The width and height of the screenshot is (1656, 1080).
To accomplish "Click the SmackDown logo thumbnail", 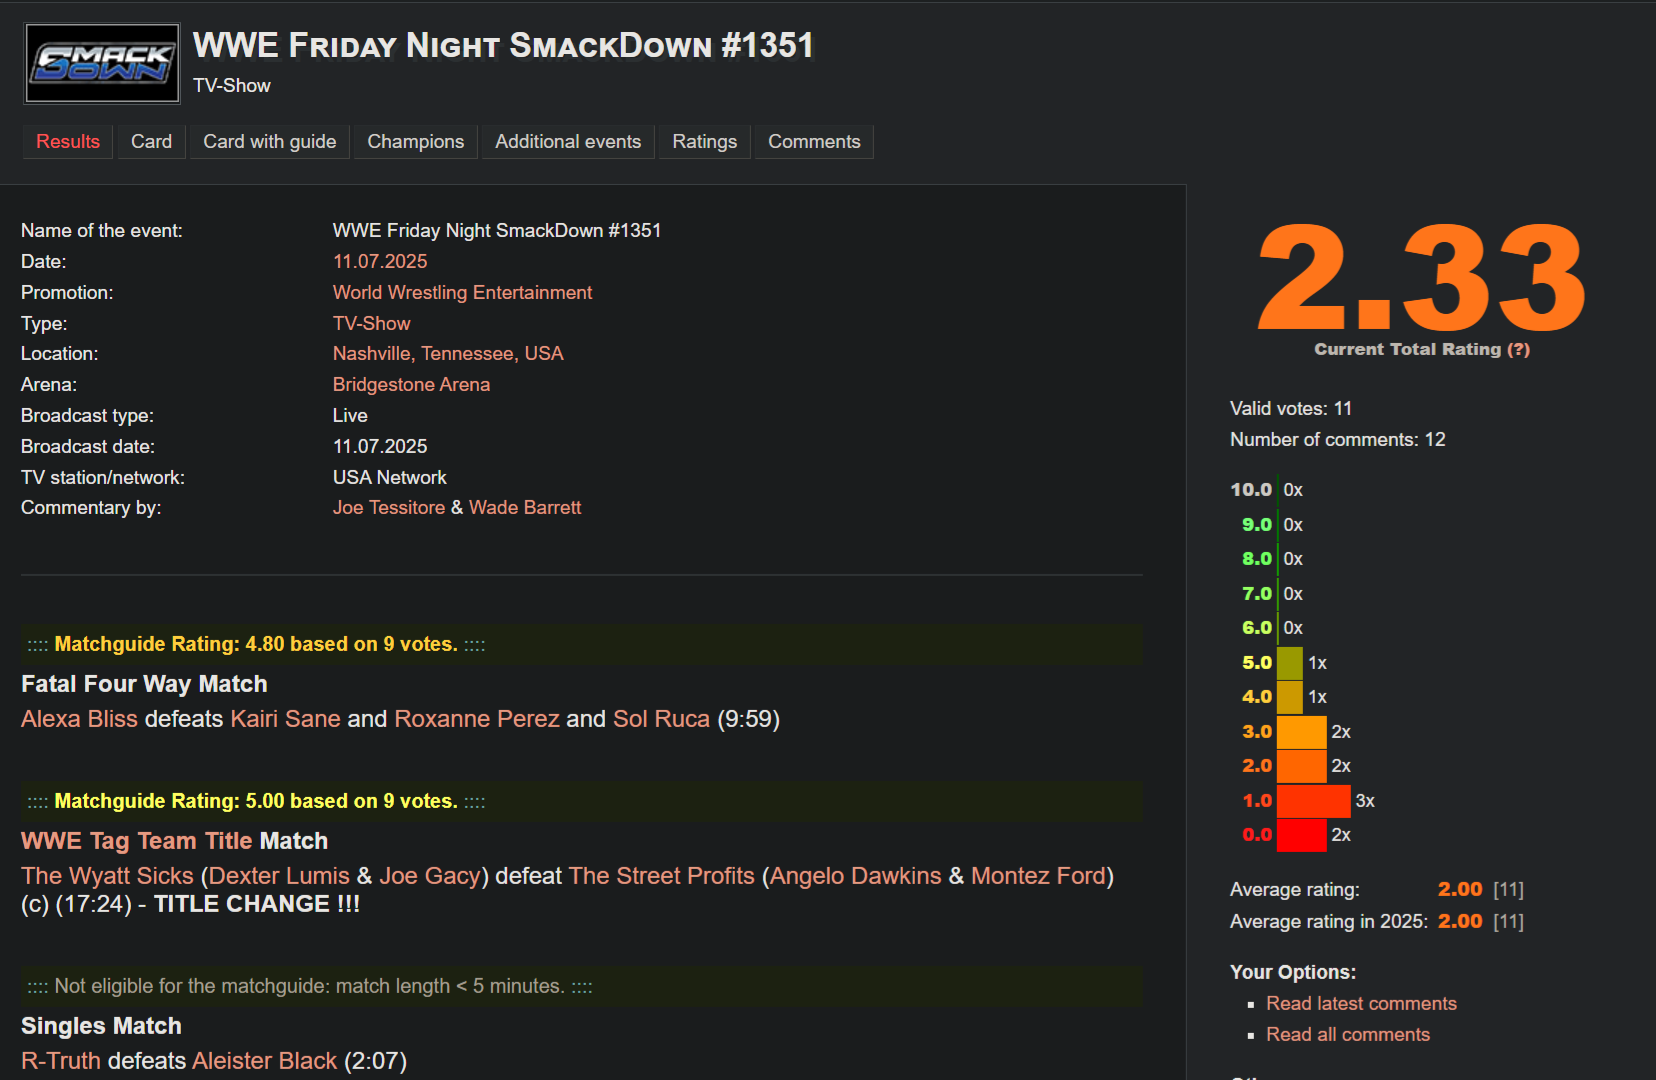I will (x=102, y=64).
